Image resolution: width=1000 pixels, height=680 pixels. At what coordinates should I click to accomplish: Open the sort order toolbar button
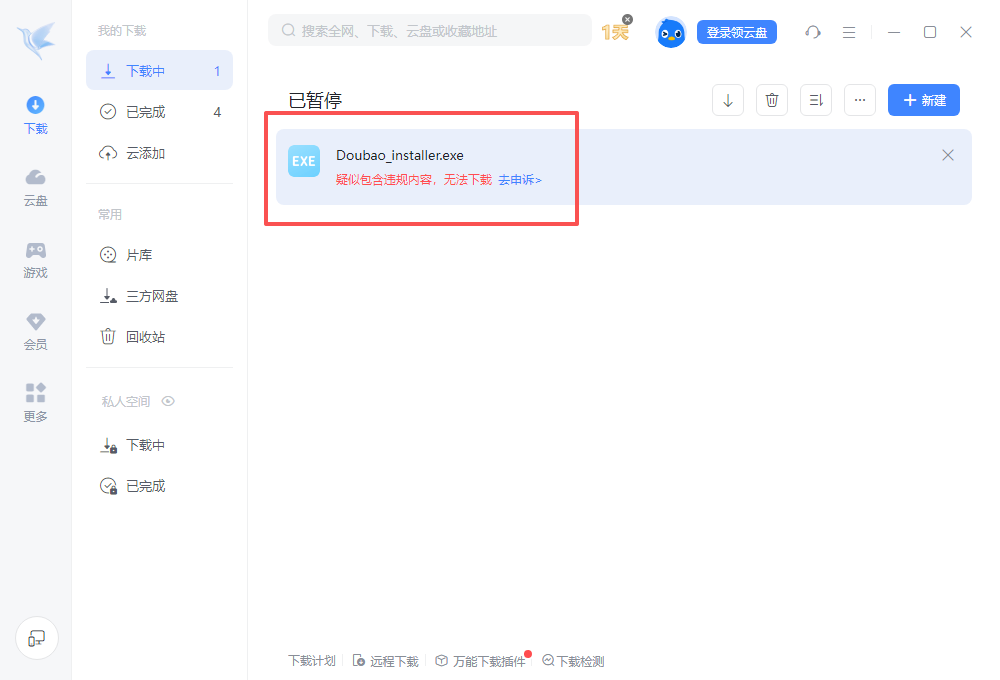pos(816,100)
